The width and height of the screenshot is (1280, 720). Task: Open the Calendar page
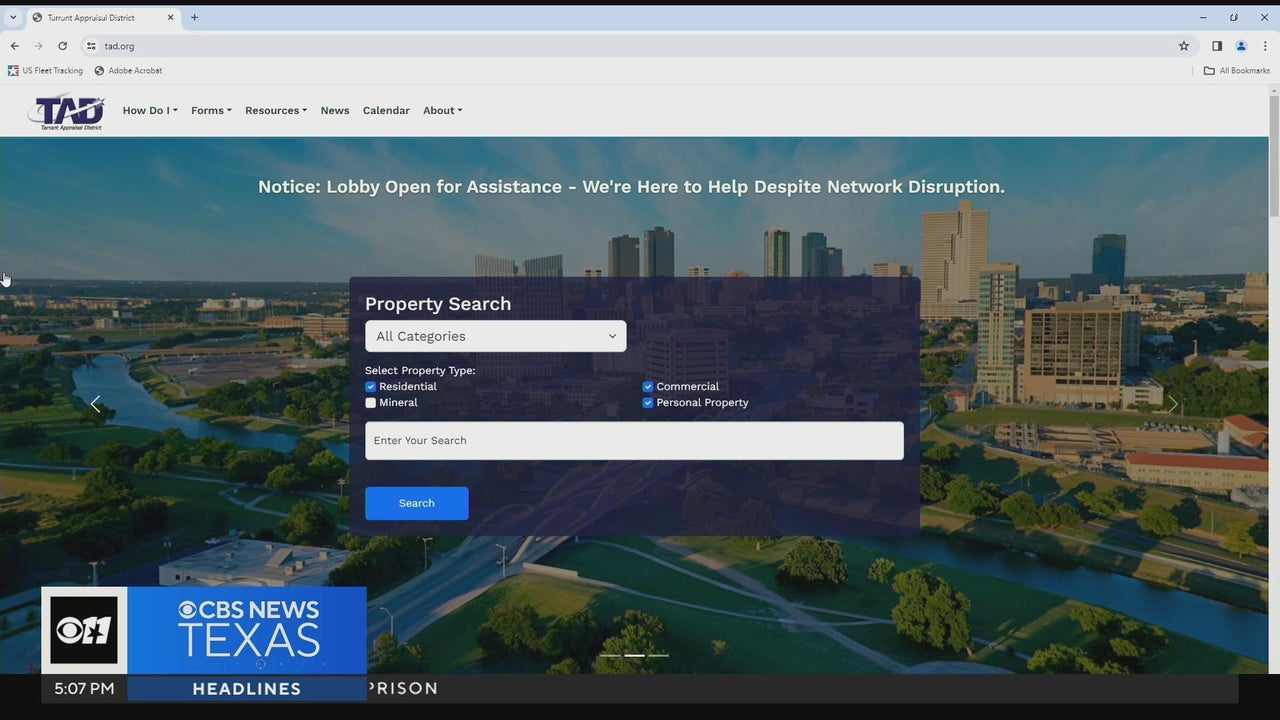pos(386,111)
